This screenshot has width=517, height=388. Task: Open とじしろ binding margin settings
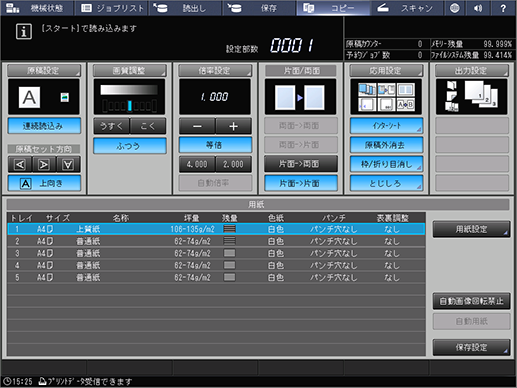[x=386, y=183]
